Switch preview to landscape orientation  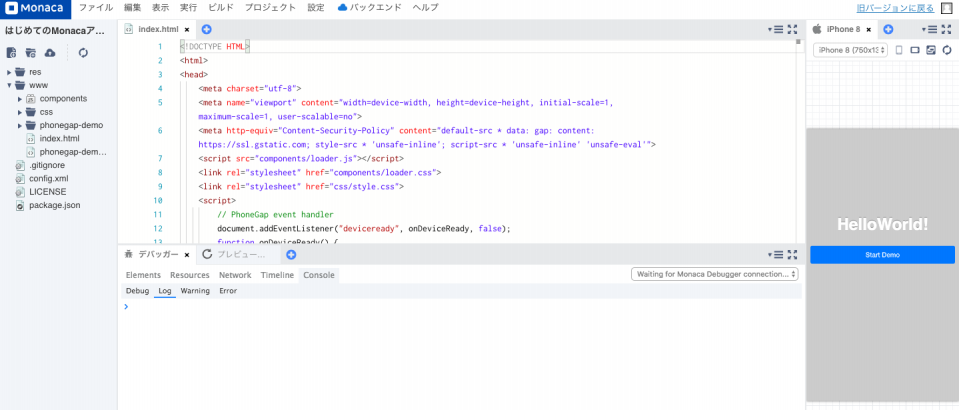coord(915,50)
